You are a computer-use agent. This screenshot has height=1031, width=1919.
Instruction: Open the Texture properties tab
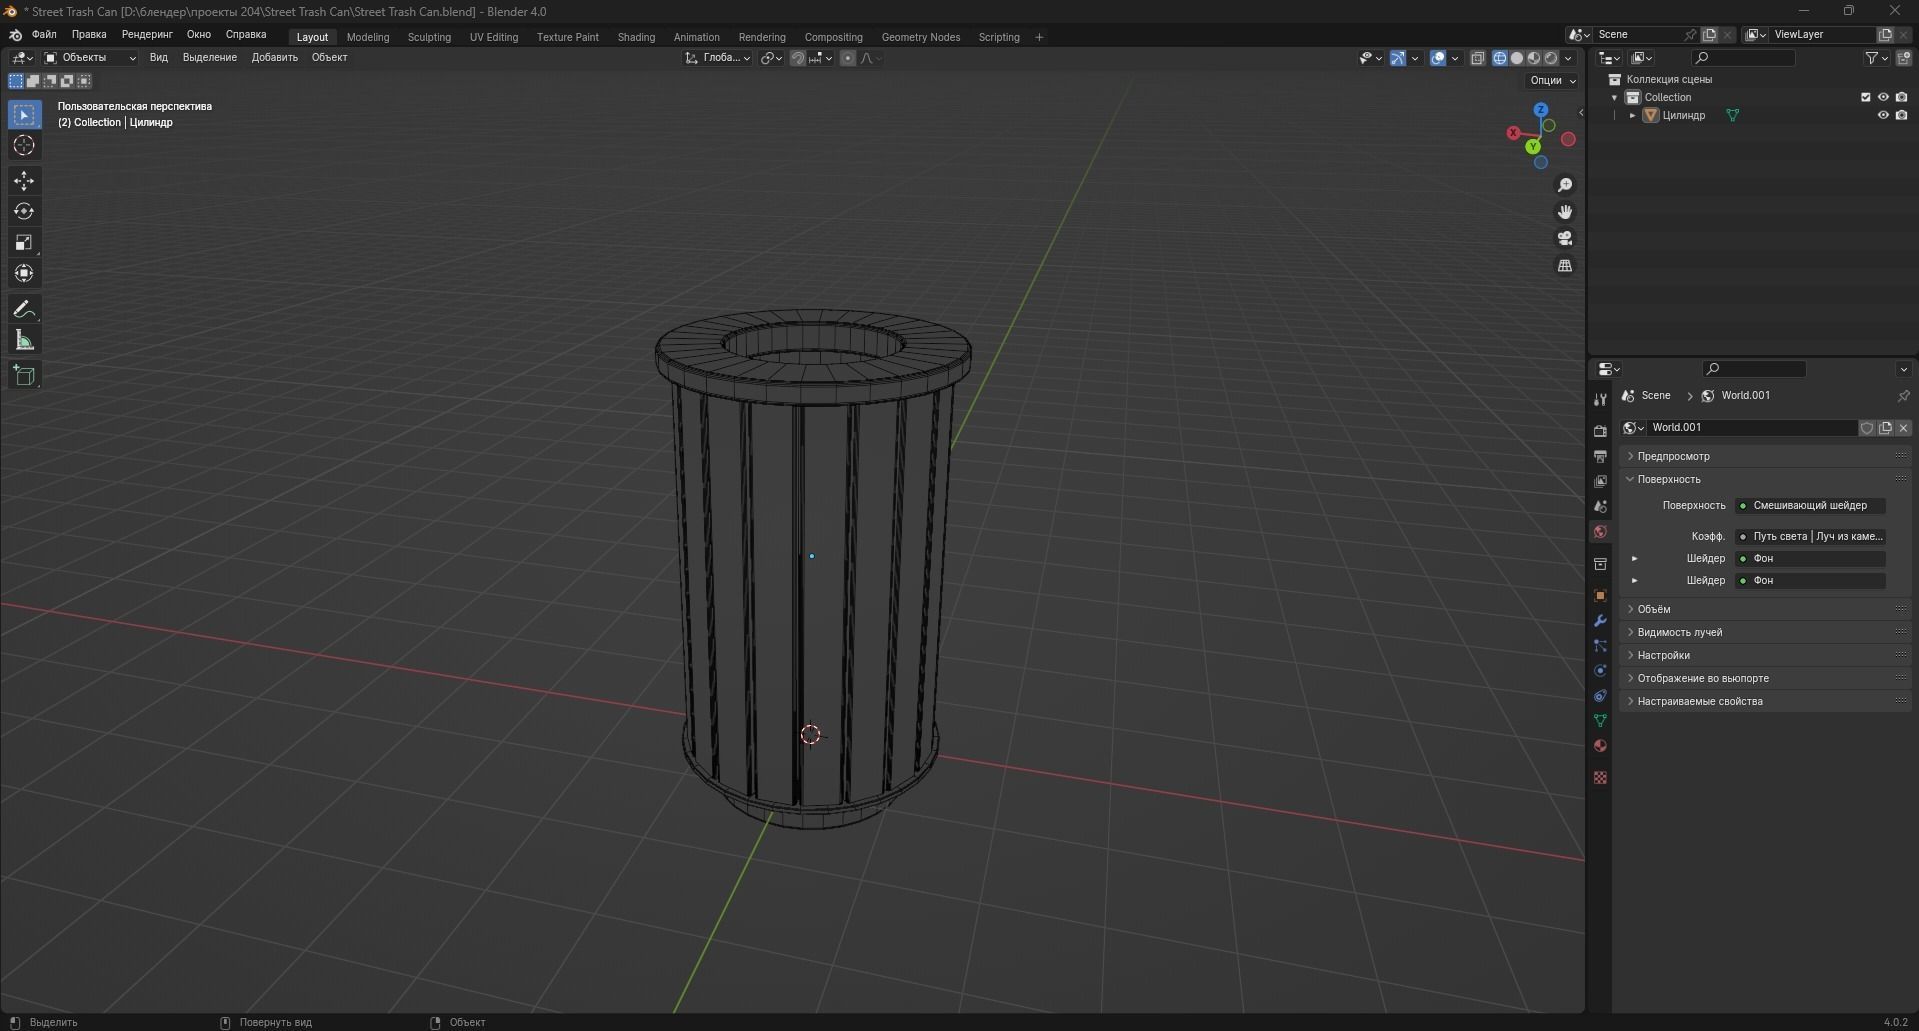1600,777
